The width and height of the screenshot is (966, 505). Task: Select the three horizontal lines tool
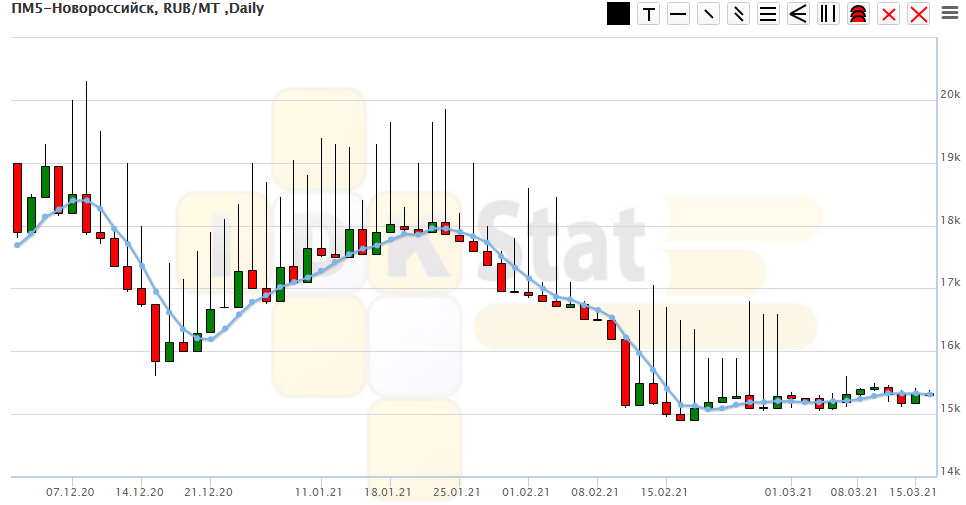click(x=769, y=14)
